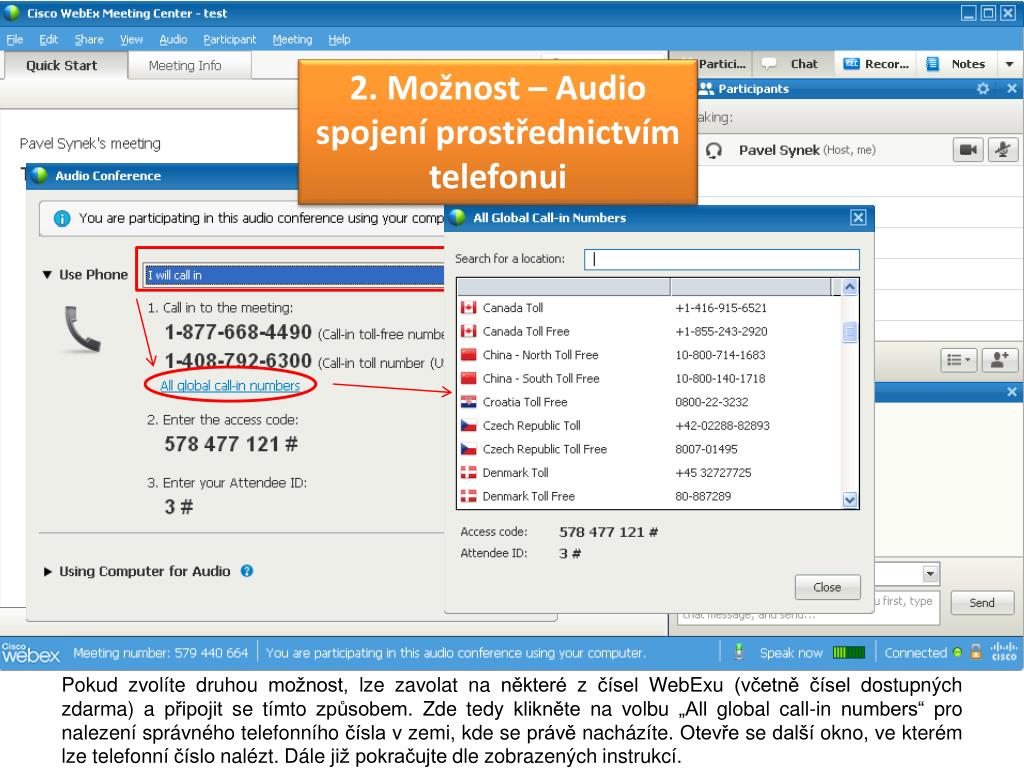1024x768 pixels.
Task: Open the Help menu
Action: [339, 39]
